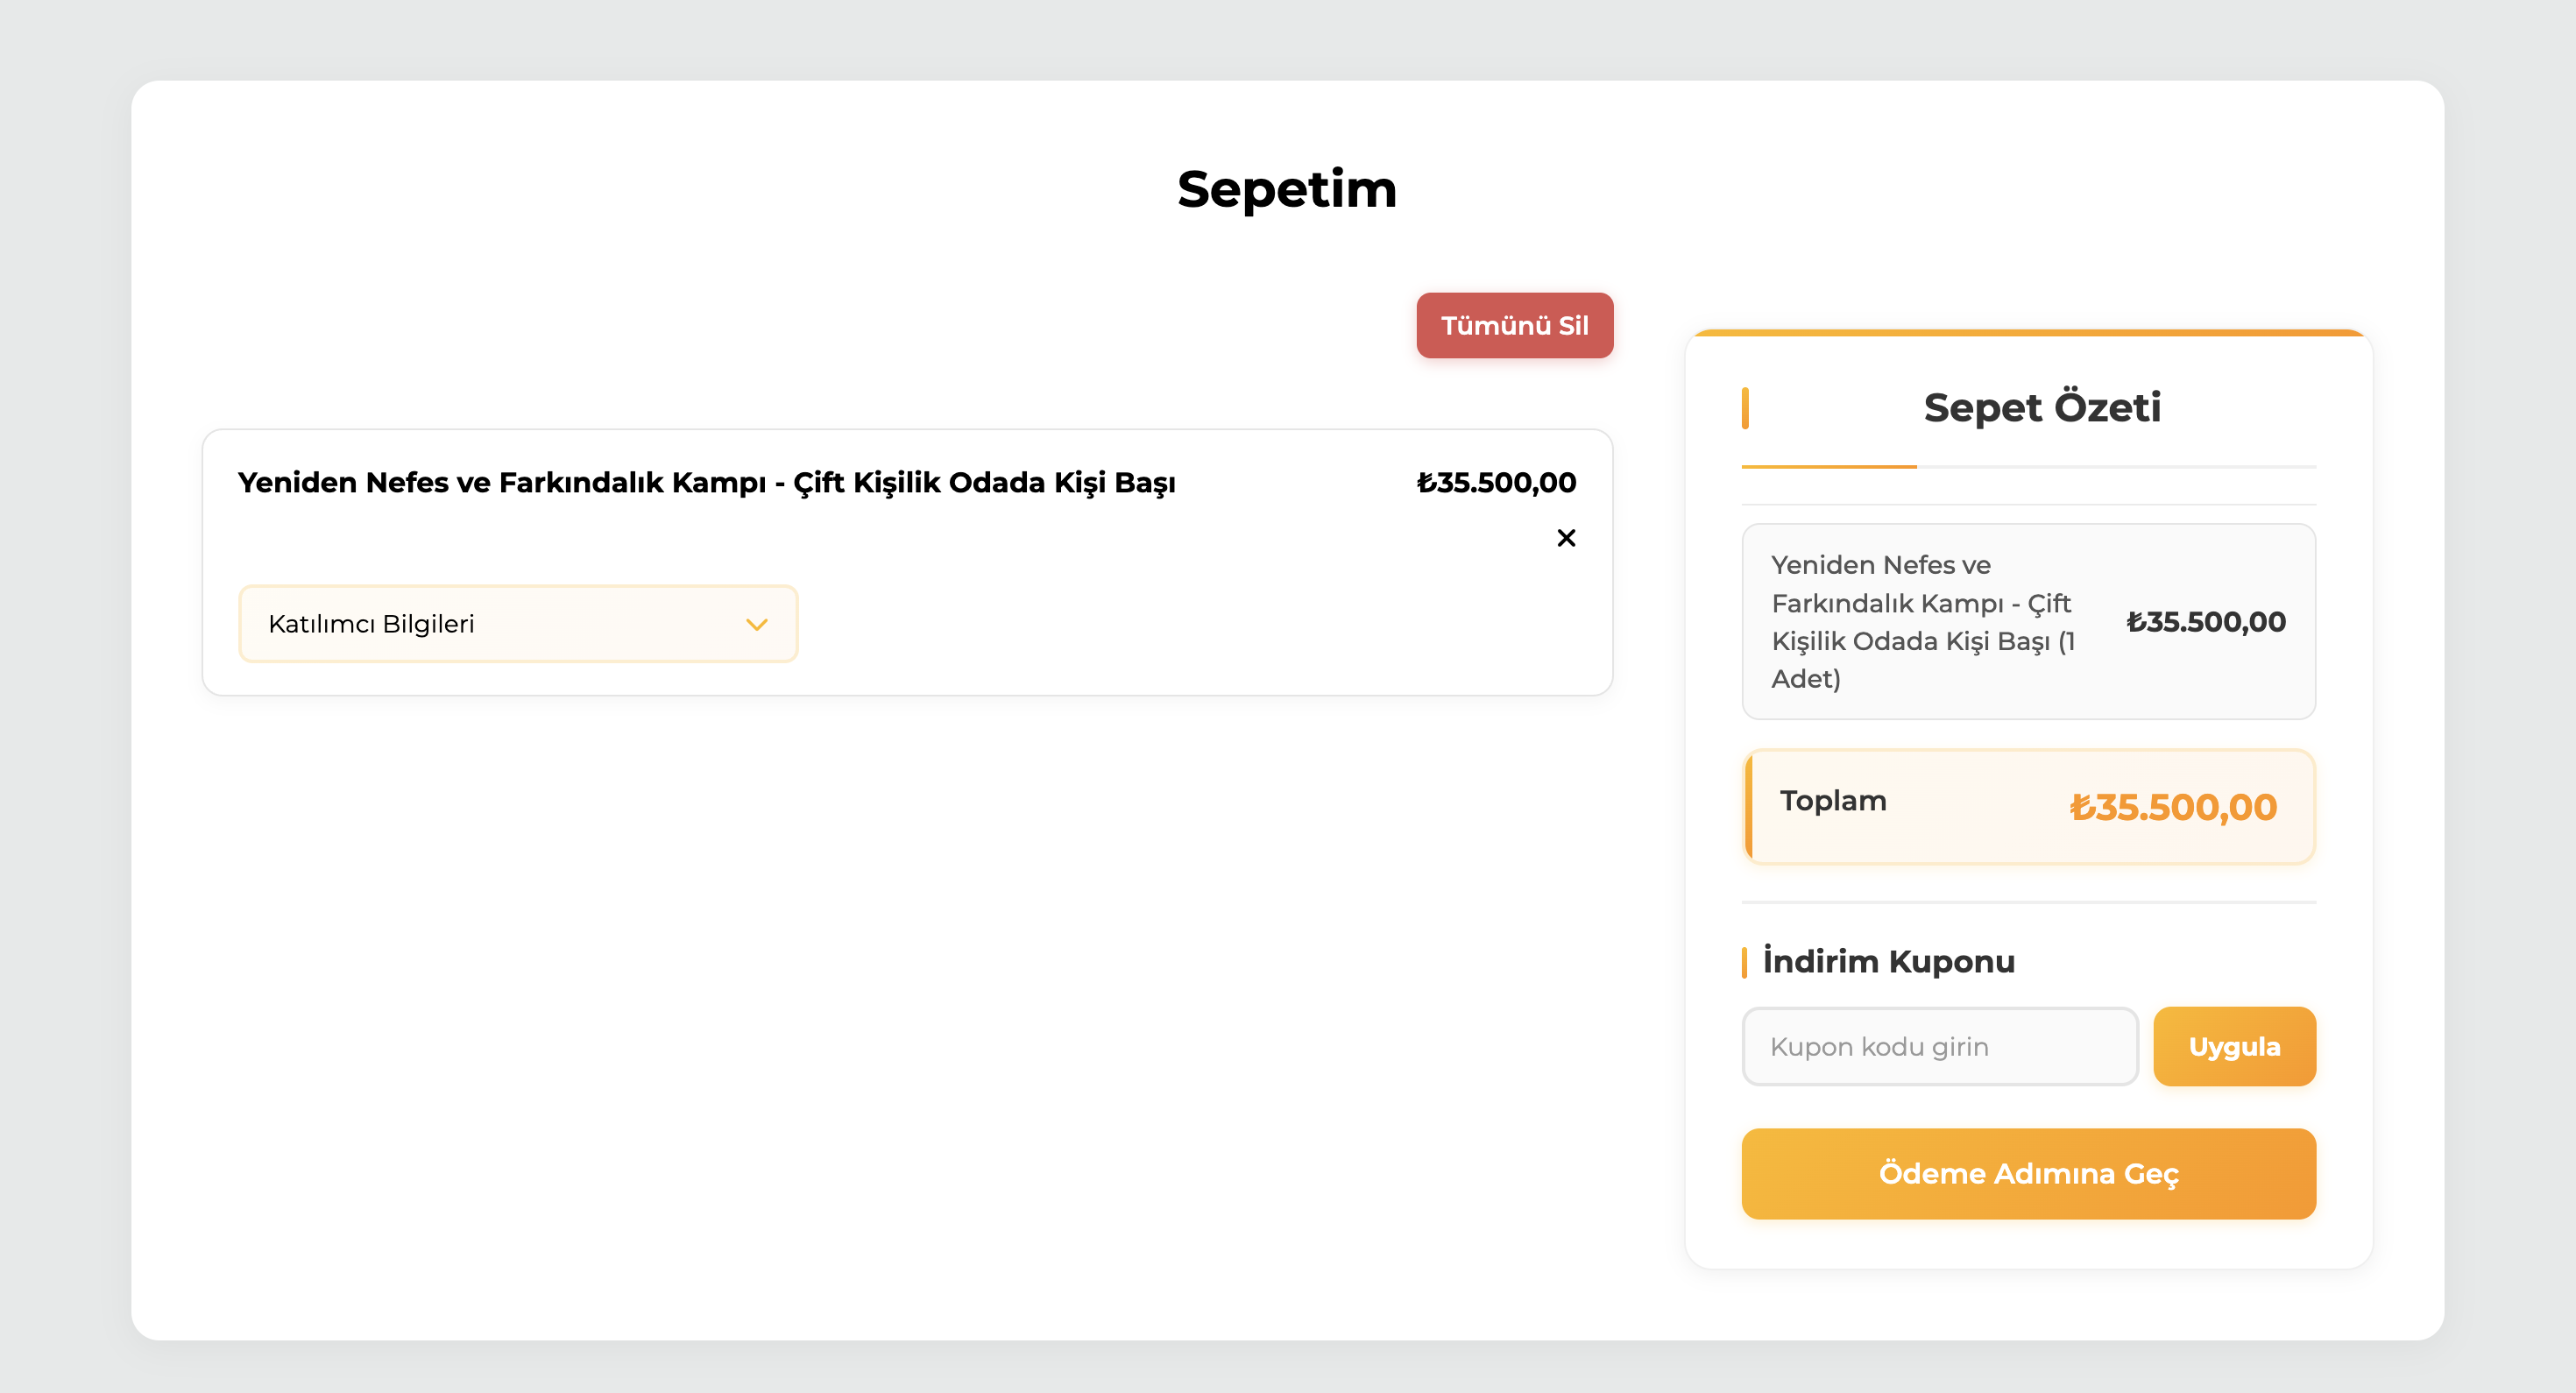Image resolution: width=2576 pixels, height=1393 pixels.
Task: Click the orange underline below Sepet Özeti
Action: [1829, 466]
